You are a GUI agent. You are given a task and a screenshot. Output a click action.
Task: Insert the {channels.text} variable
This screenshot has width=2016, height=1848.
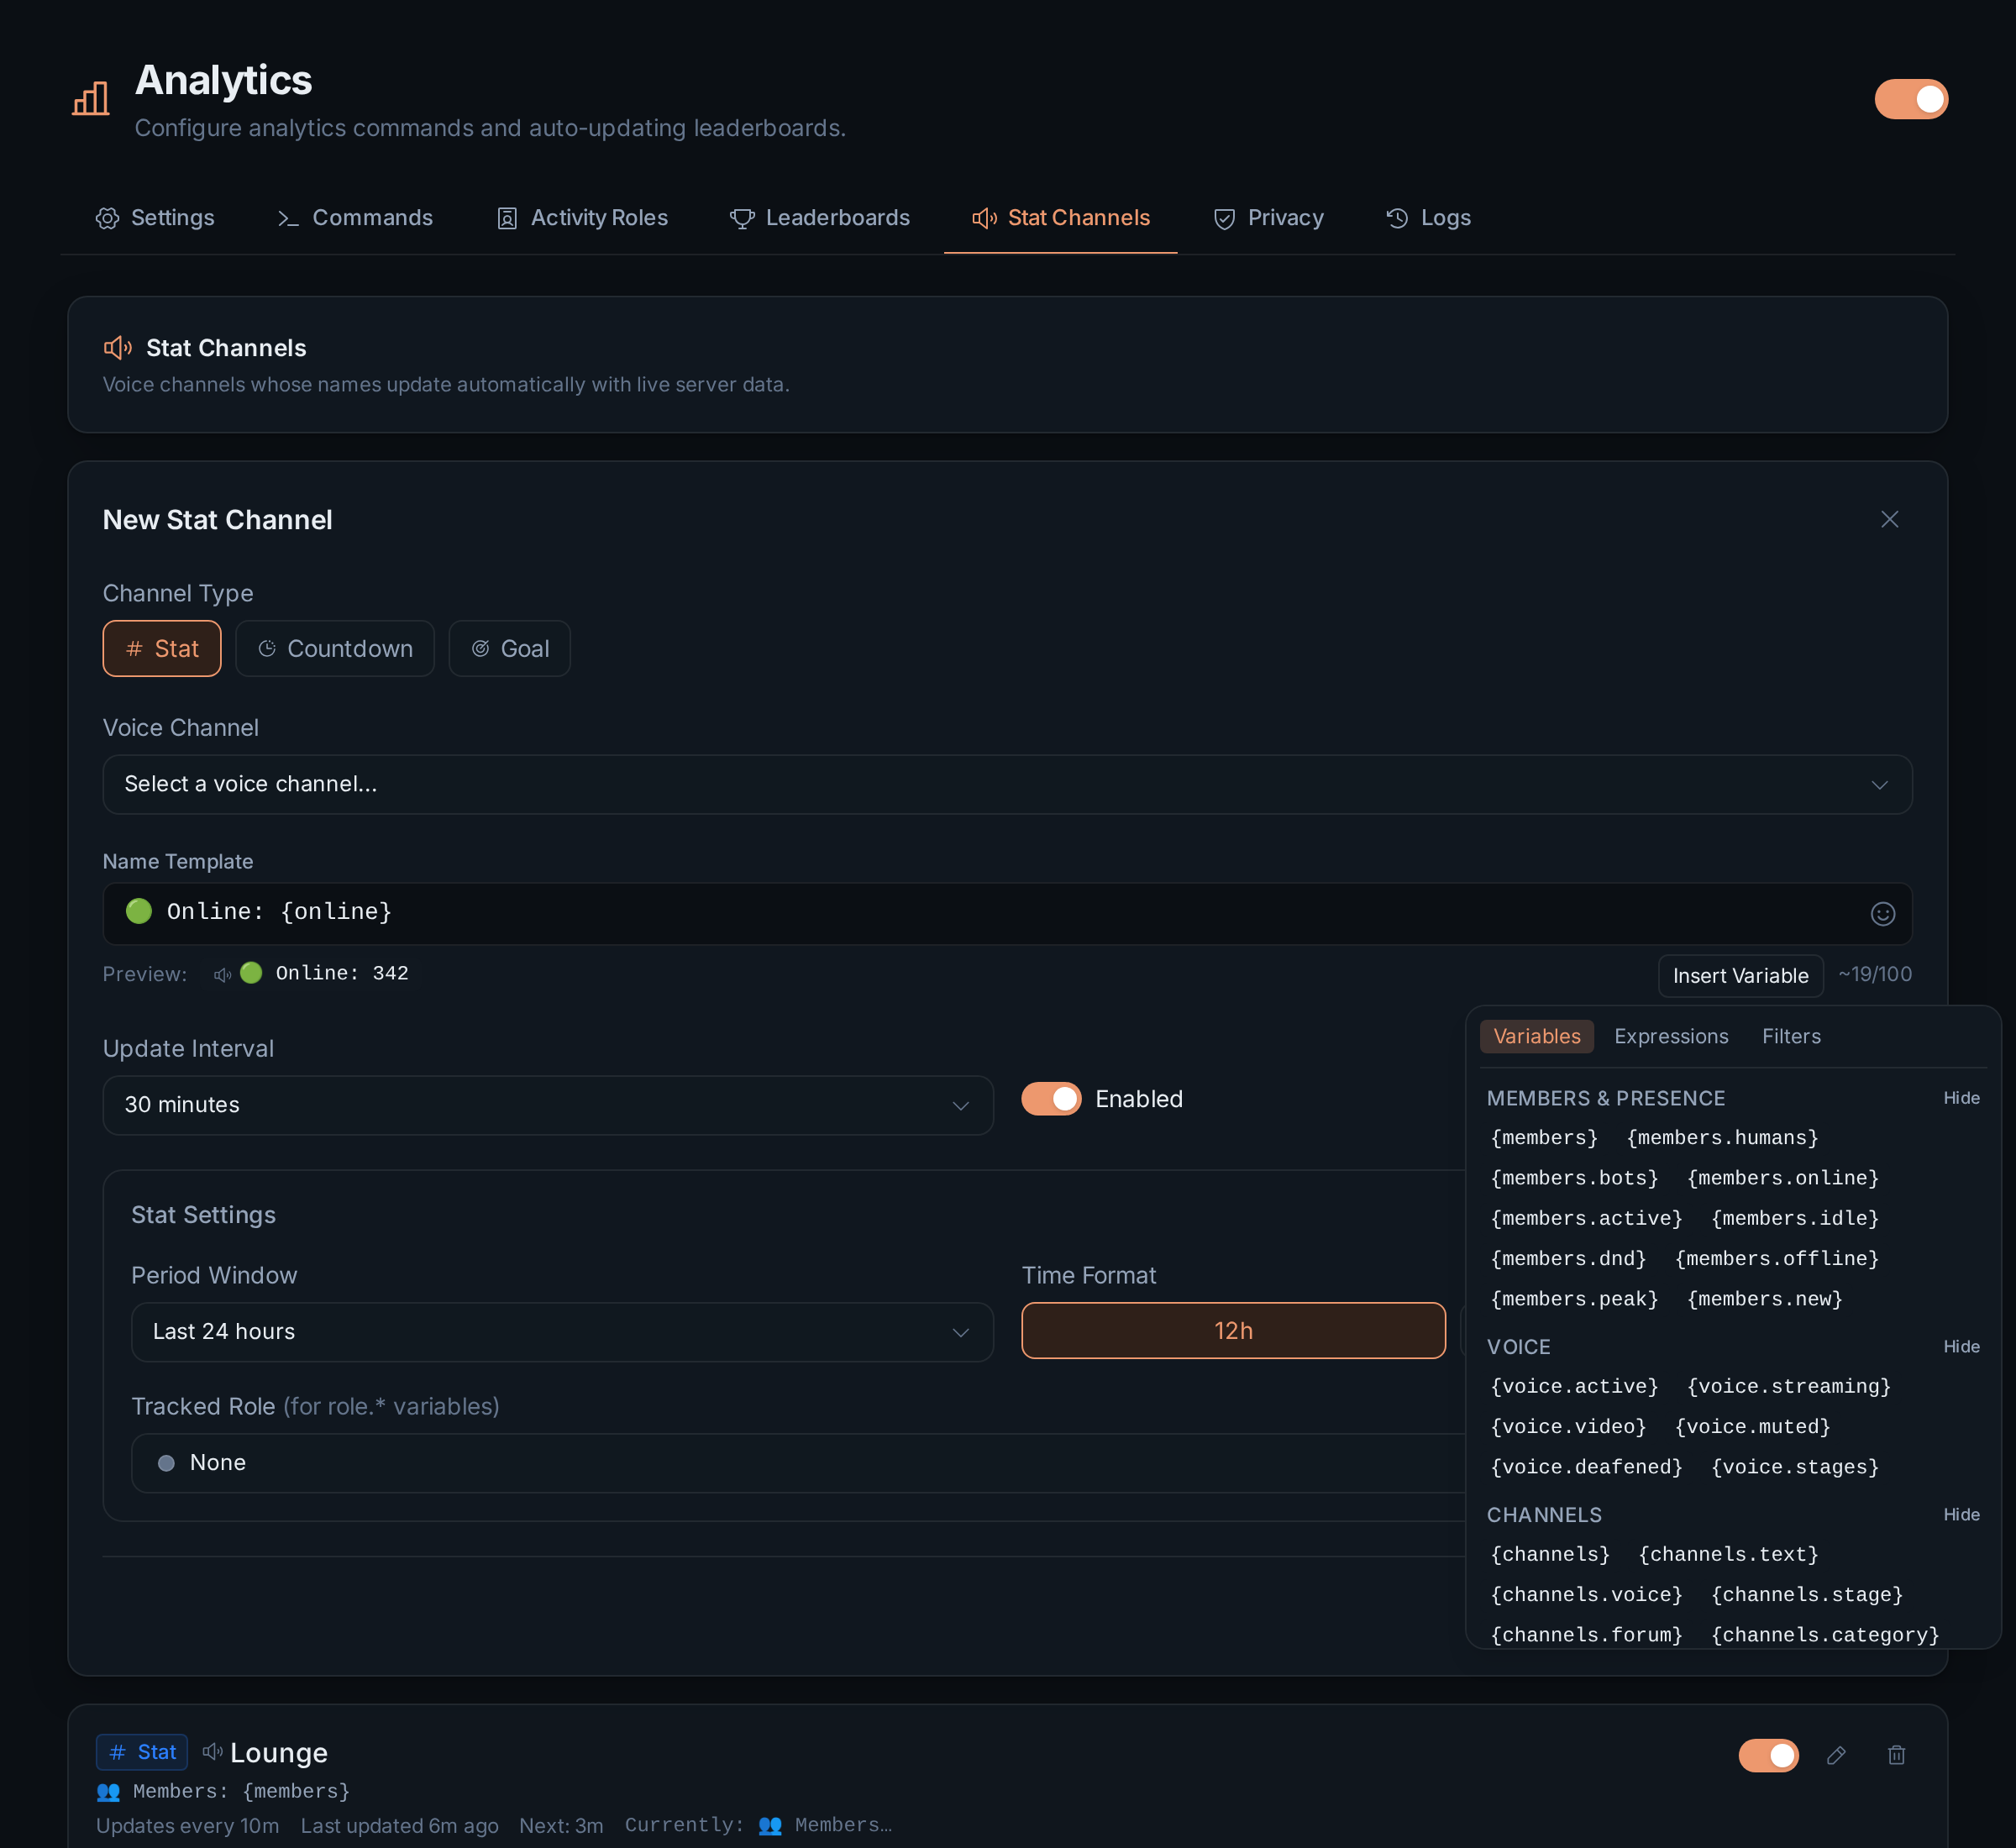[x=1728, y=1555]
